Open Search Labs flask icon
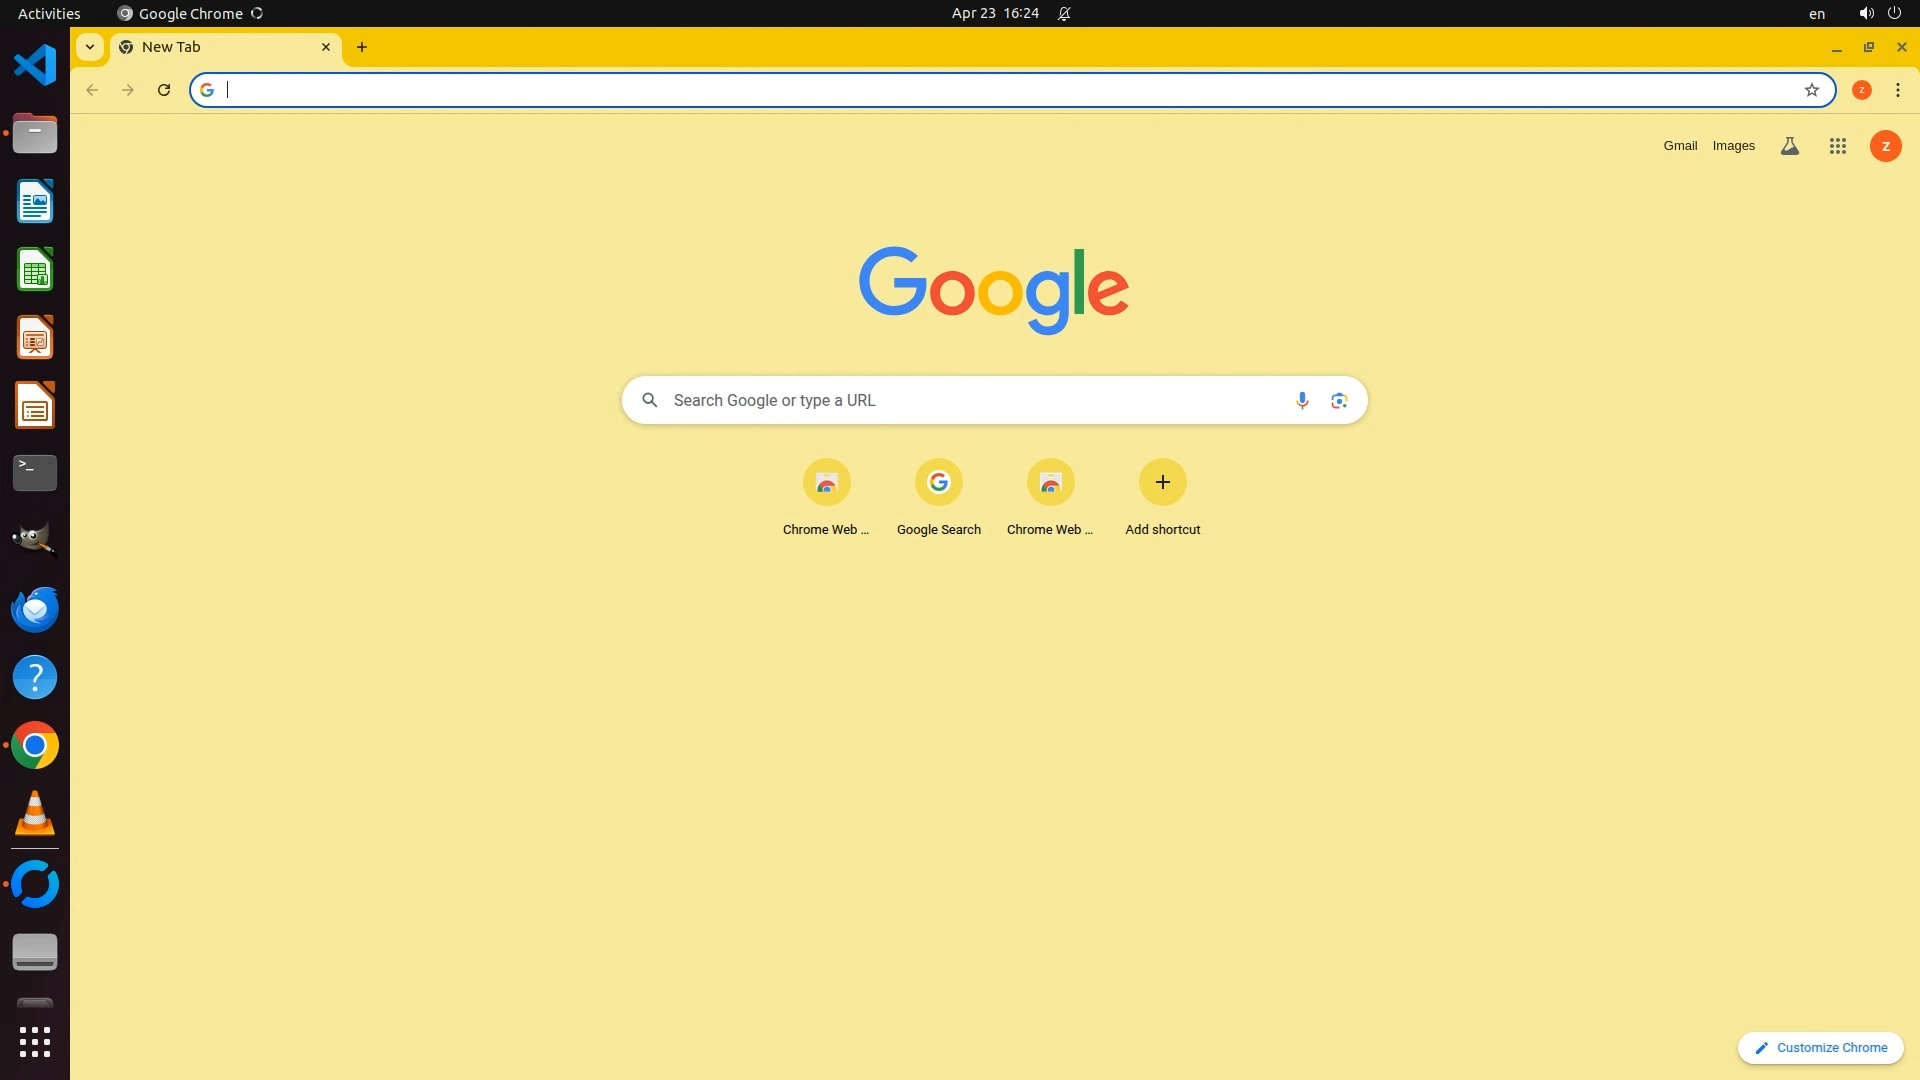The width and height of the screenshot is (1920, 1080). tap(1789, 146)
